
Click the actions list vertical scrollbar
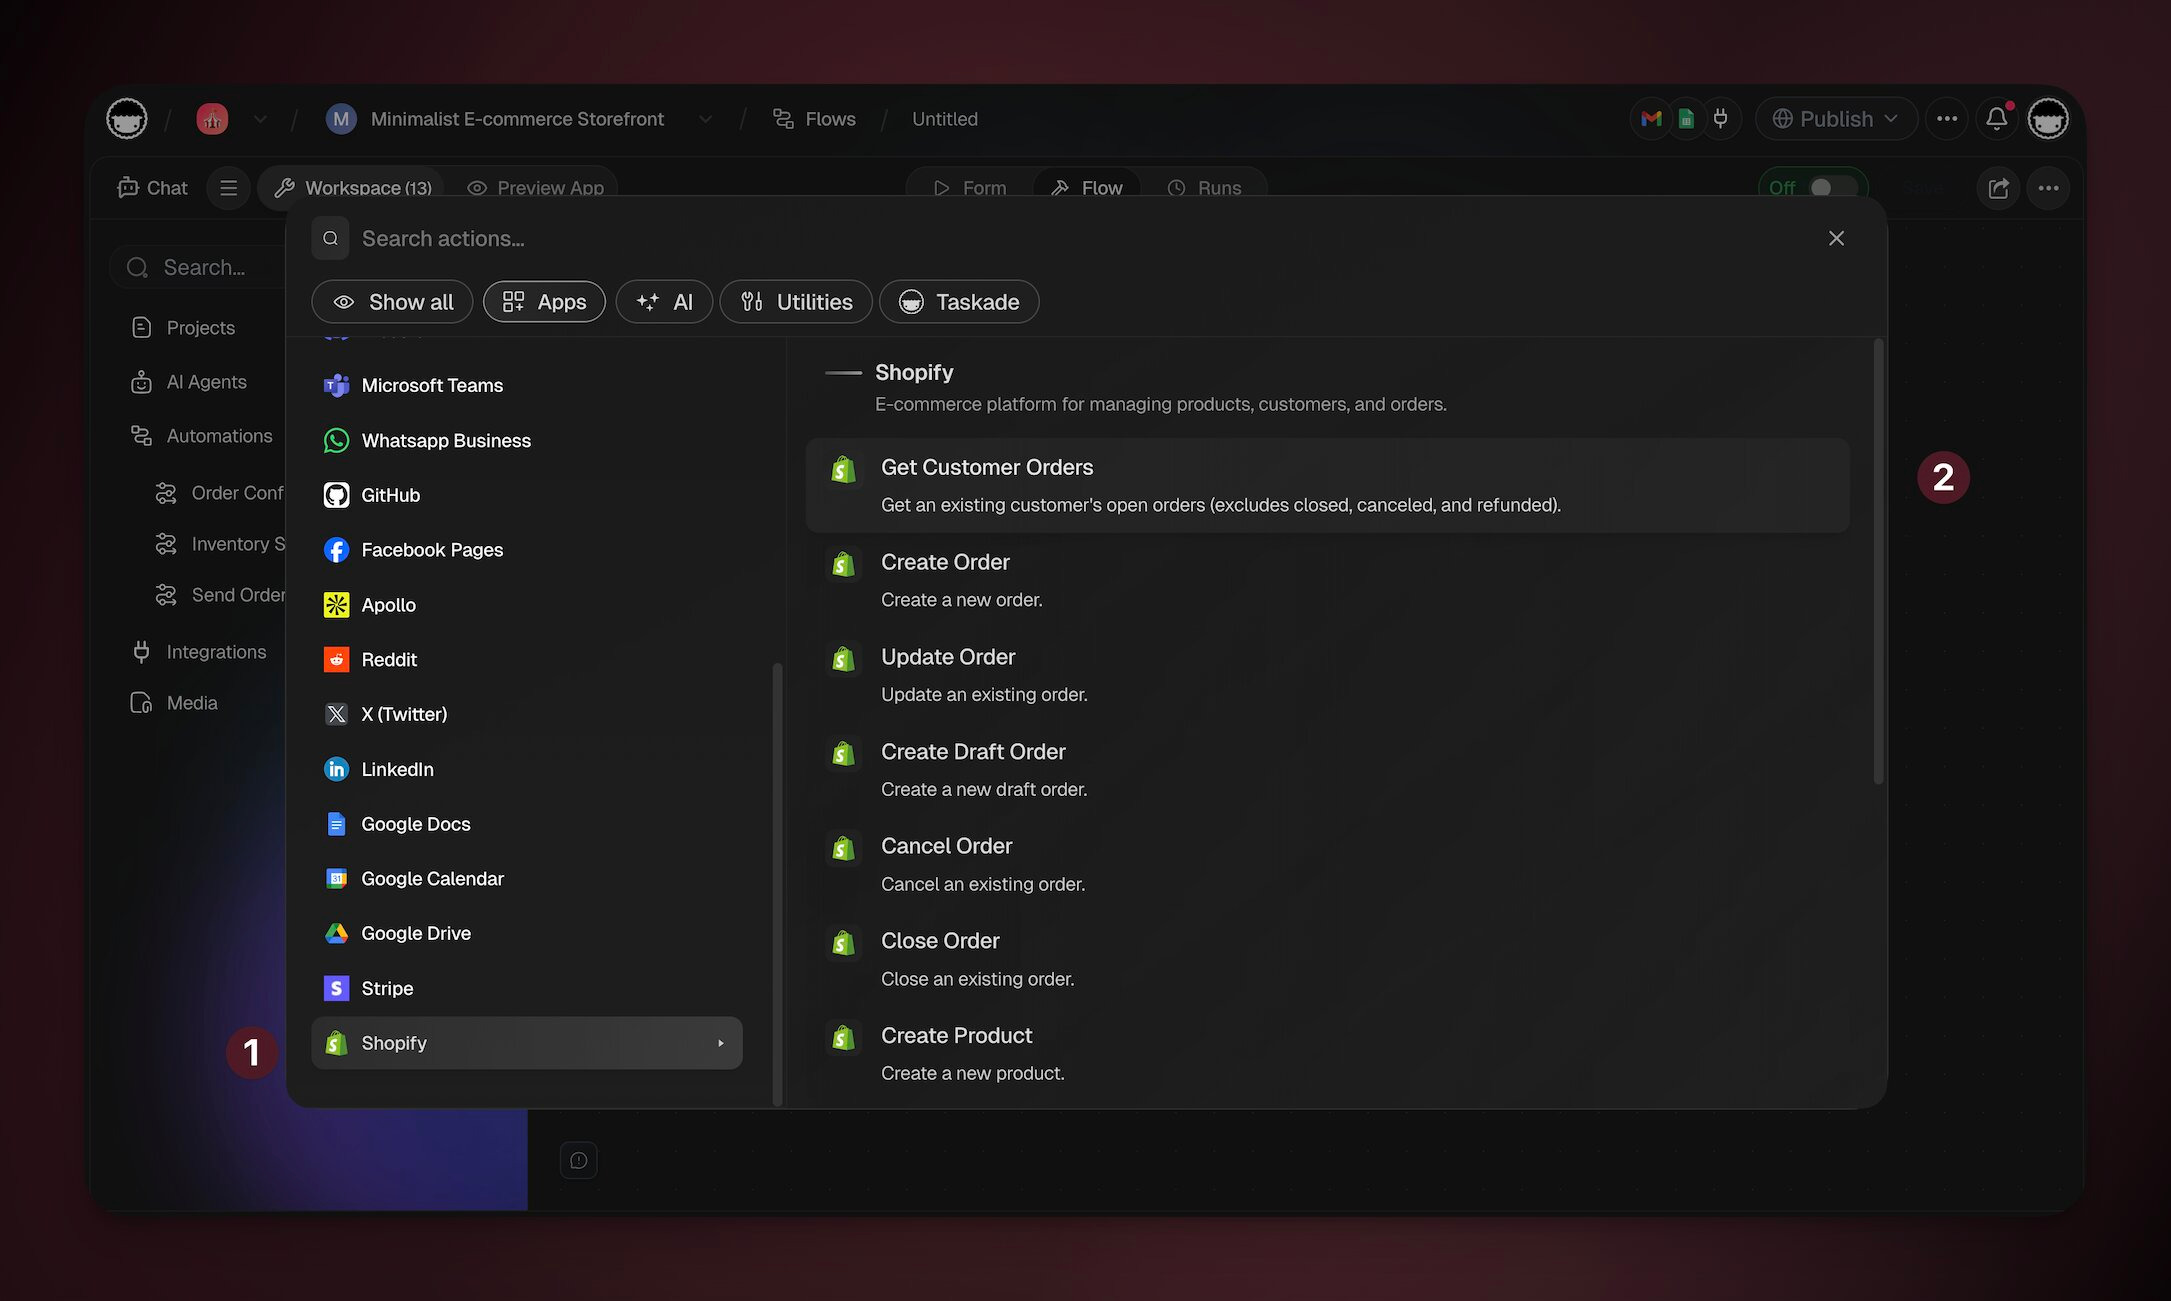pyautogui.click(x=1878, y=560)
